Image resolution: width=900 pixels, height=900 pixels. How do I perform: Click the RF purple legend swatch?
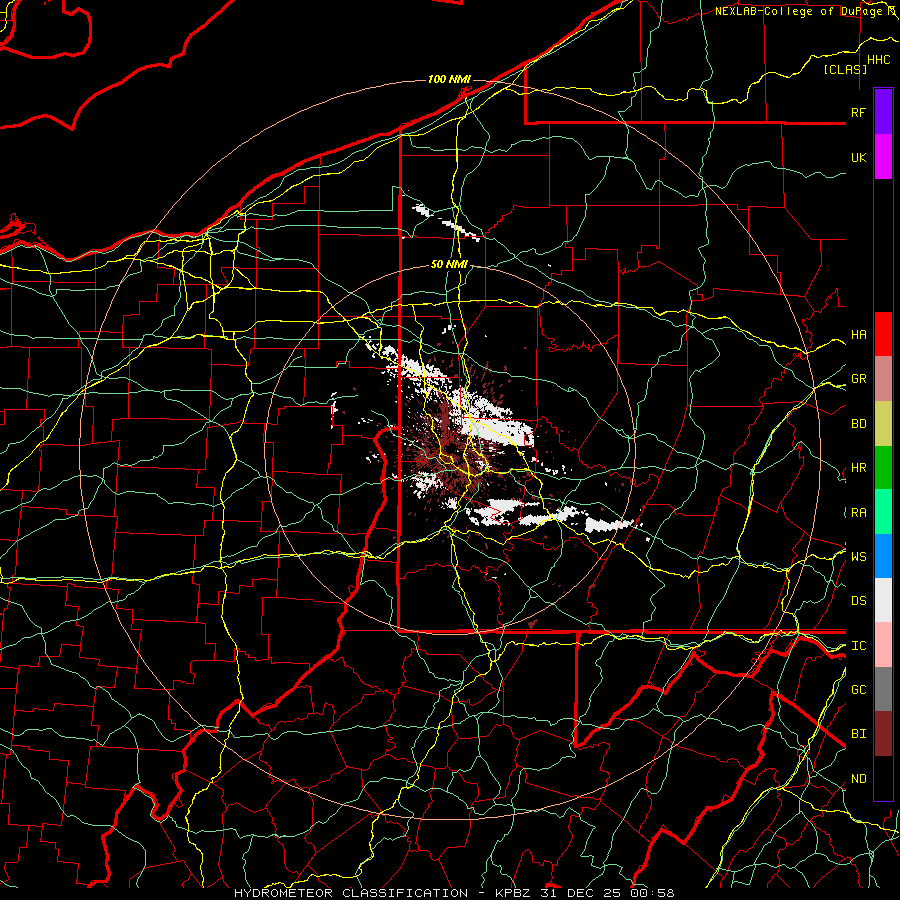883,112
